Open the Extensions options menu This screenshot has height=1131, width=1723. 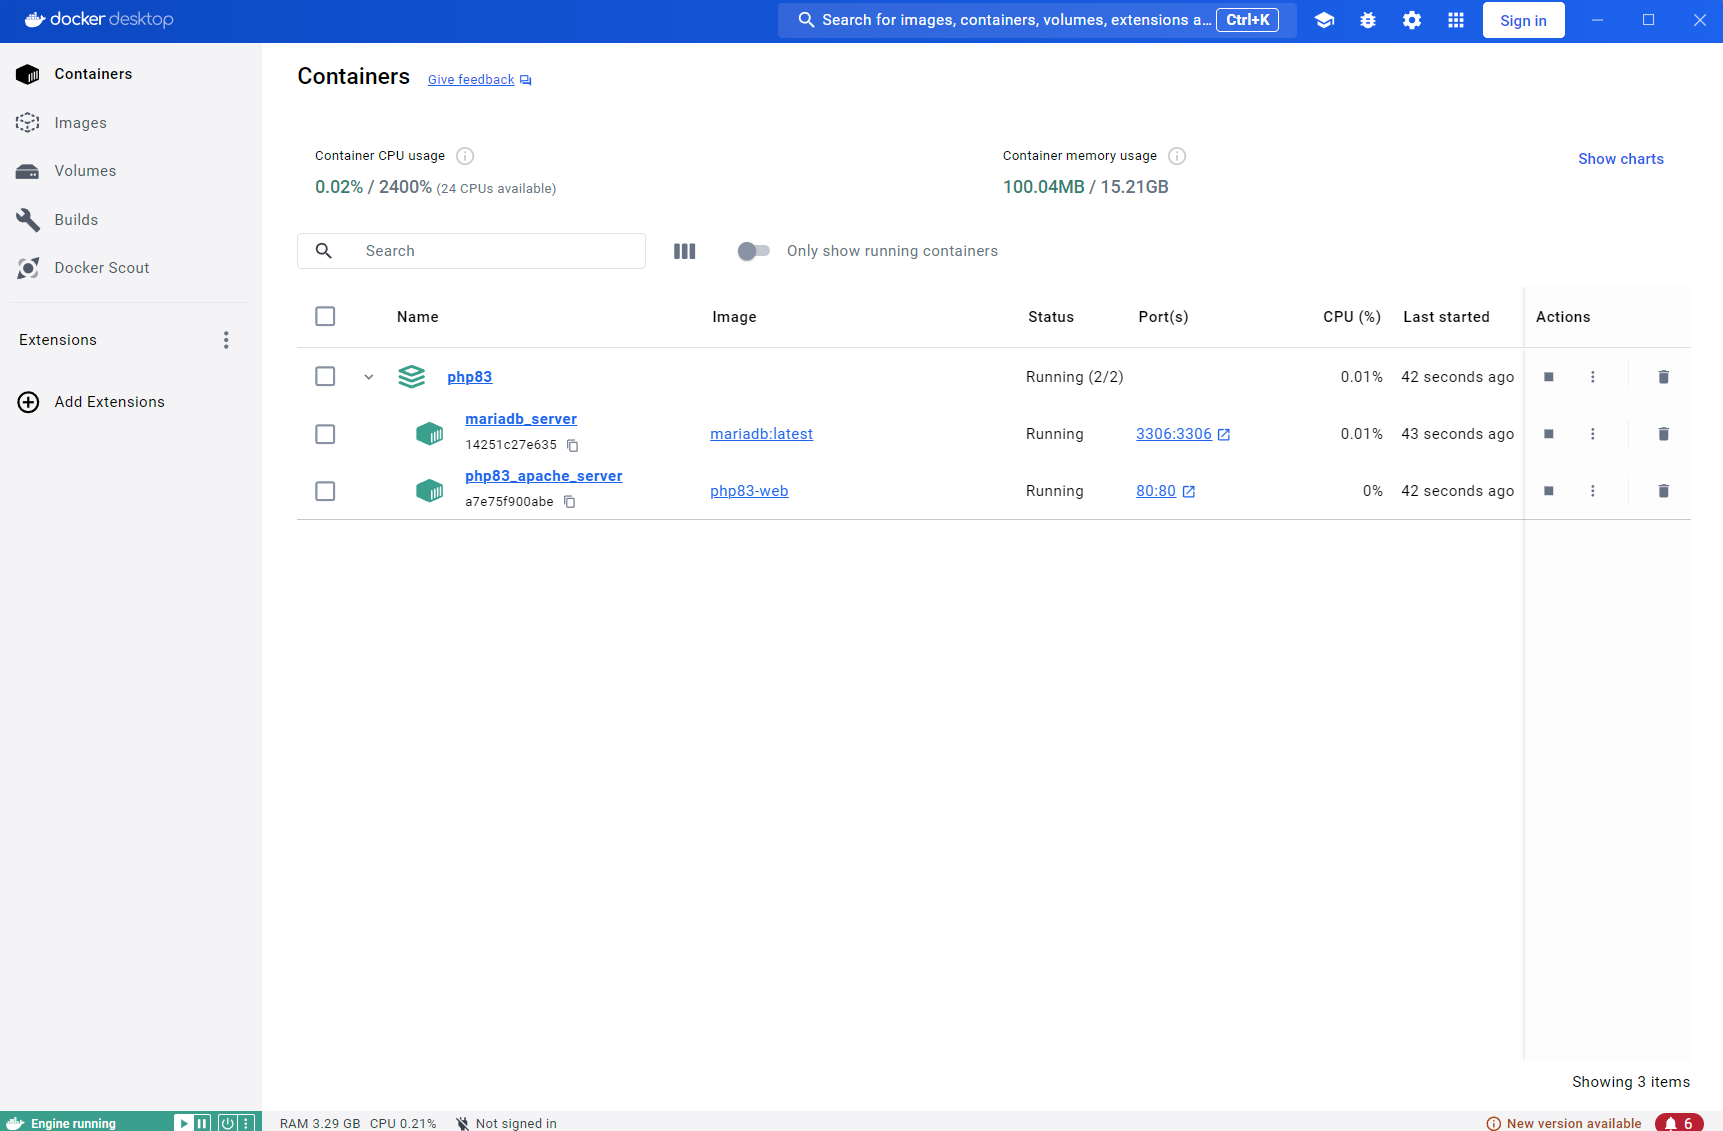coord(226,340)
